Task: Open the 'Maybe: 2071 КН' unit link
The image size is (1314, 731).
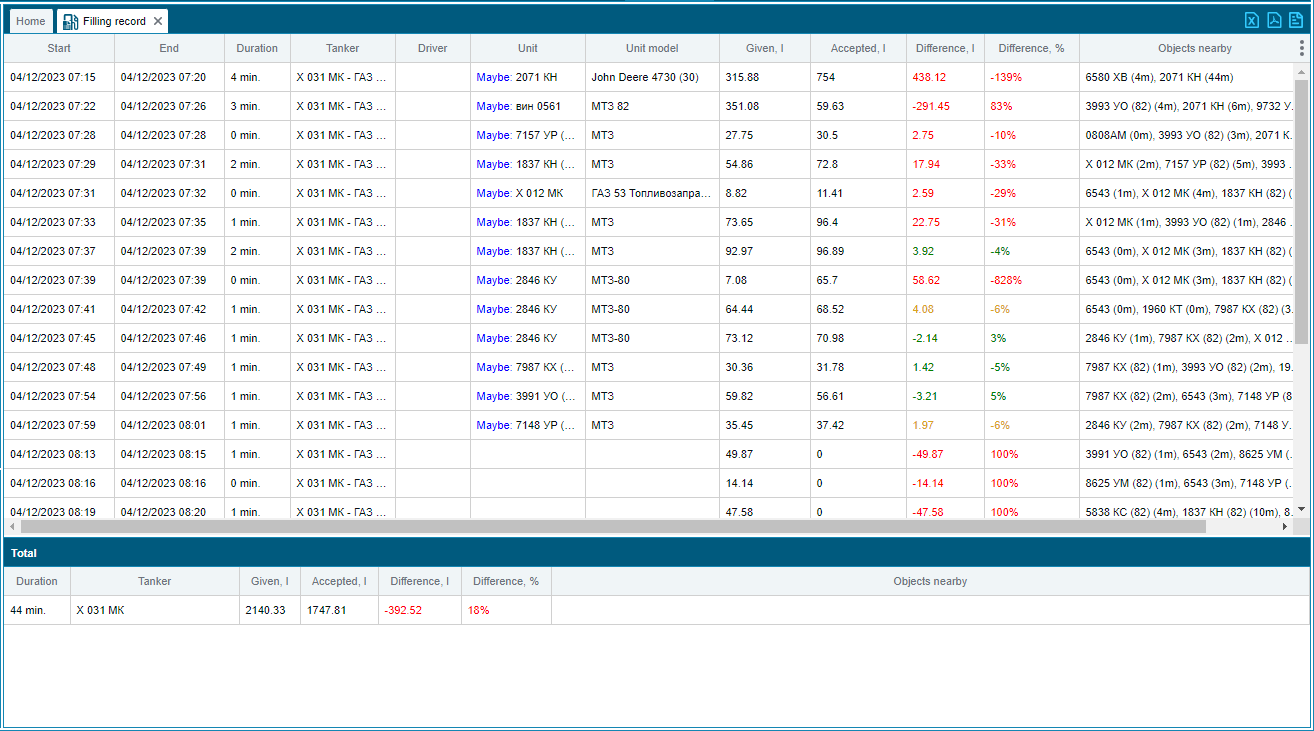Action: pyautogui.click(x=516, y=77)
